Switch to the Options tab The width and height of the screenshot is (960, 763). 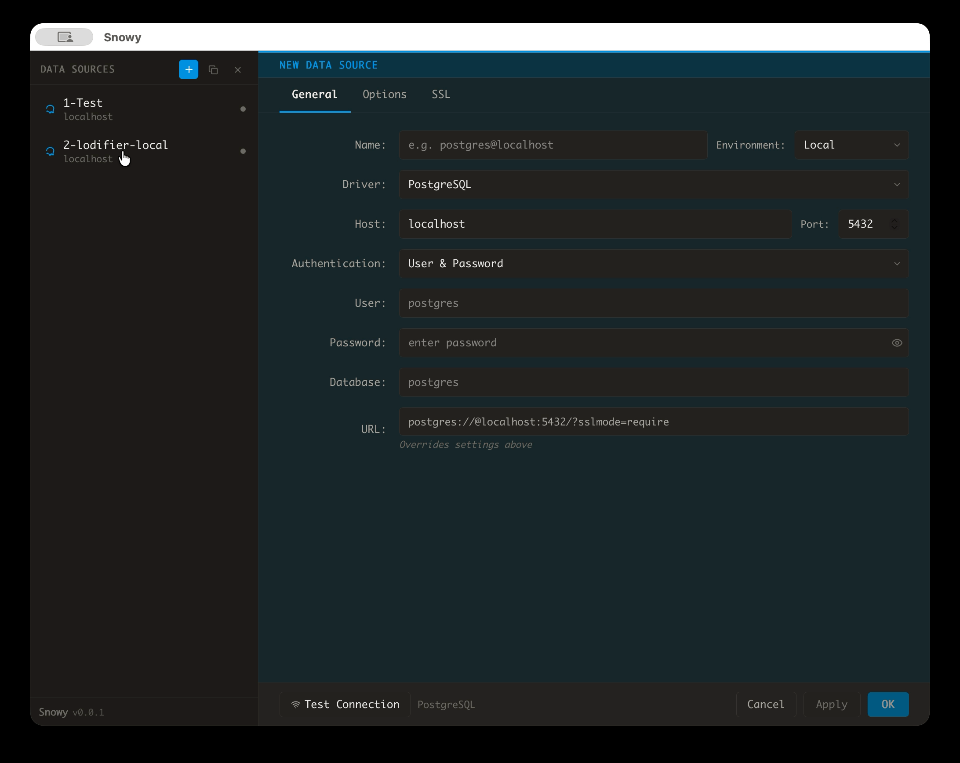click(384, 94)
